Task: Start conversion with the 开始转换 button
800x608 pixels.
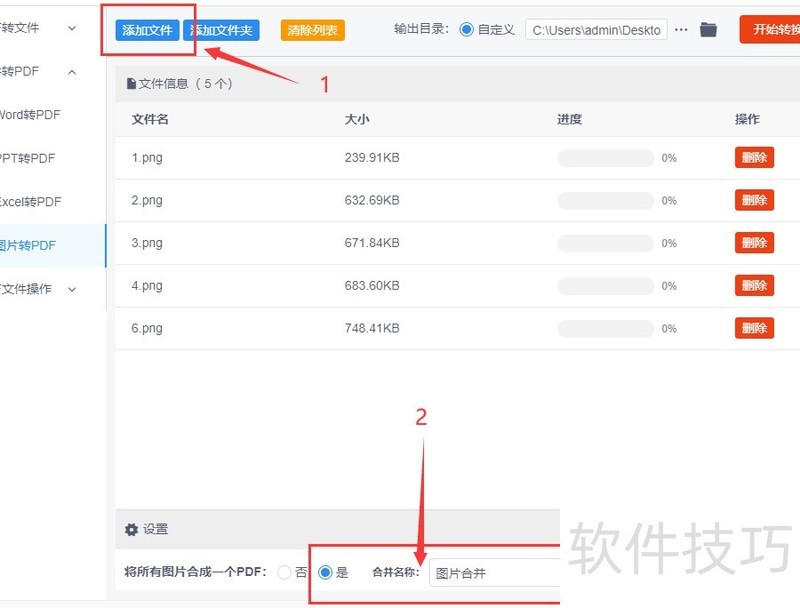Action: pos(775,29)
